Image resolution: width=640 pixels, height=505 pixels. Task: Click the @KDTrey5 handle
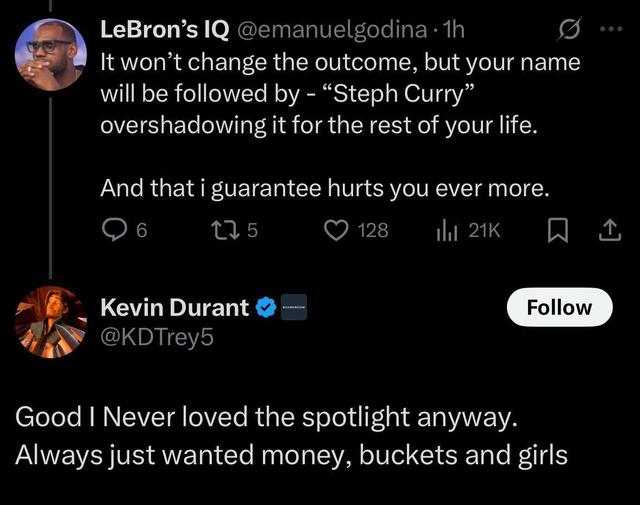click(x=157, y=337)
